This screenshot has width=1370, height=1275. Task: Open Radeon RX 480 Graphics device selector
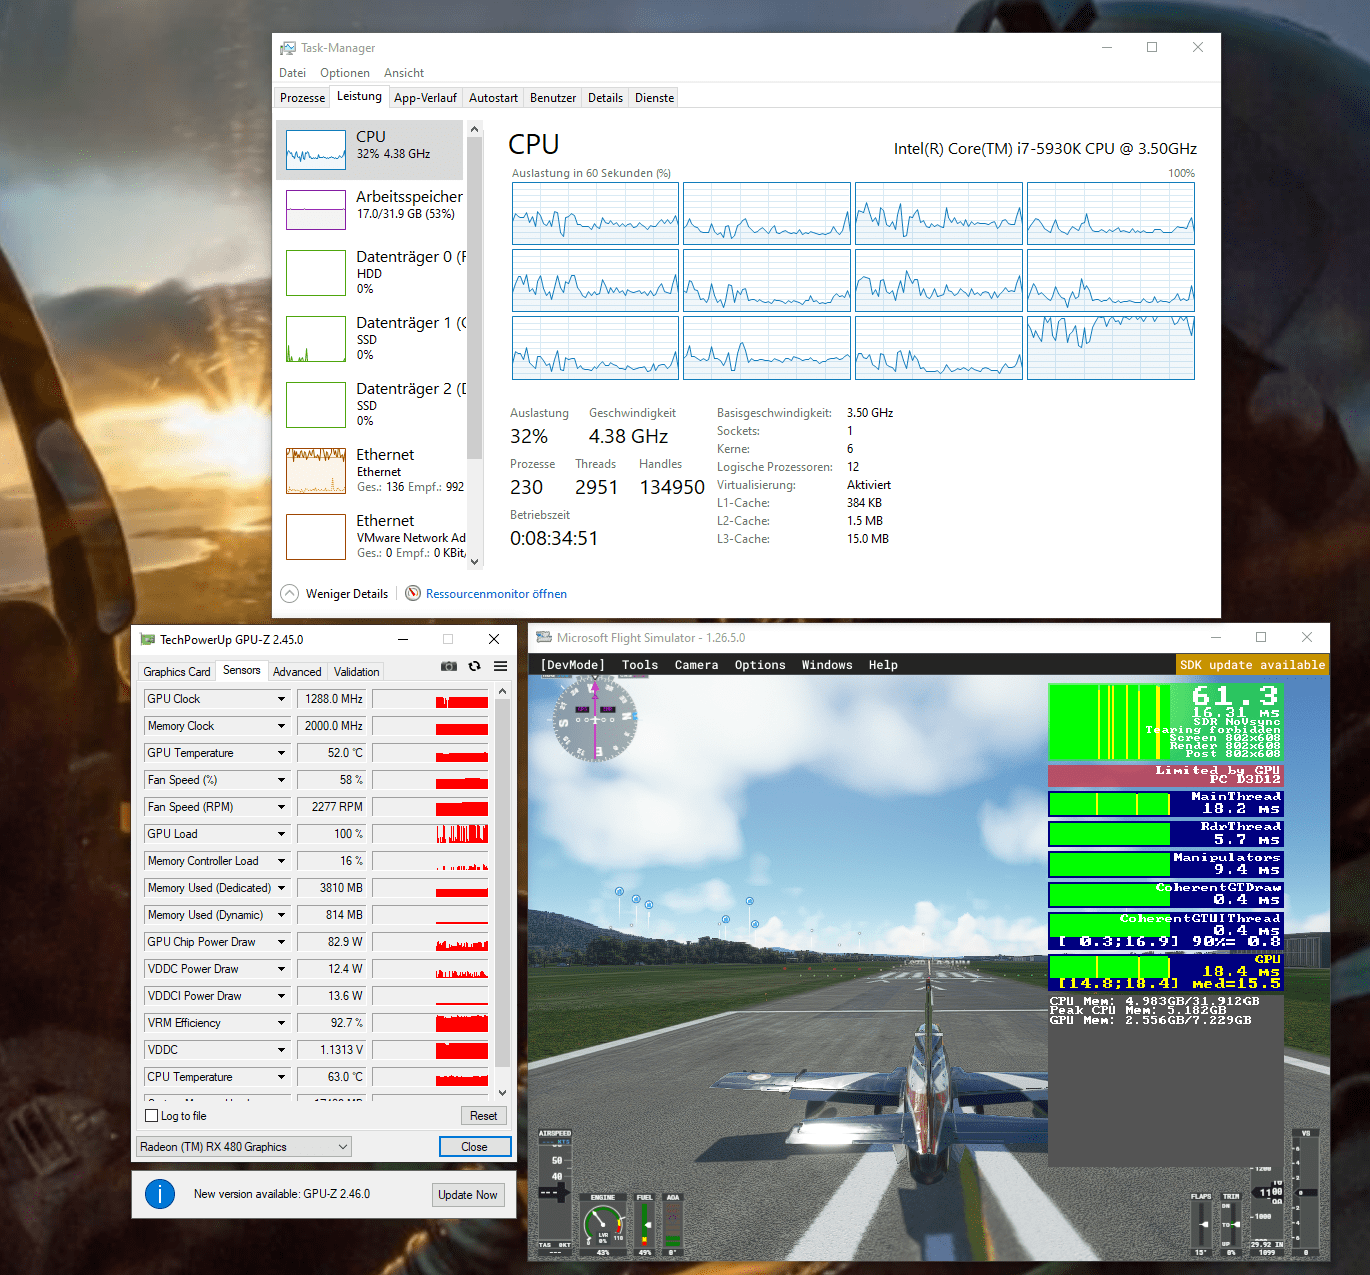coord(244,1147)
